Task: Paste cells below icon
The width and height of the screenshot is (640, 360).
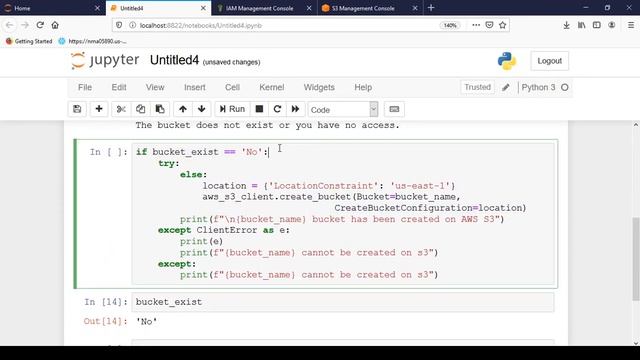Action: (x=160, y=109)
